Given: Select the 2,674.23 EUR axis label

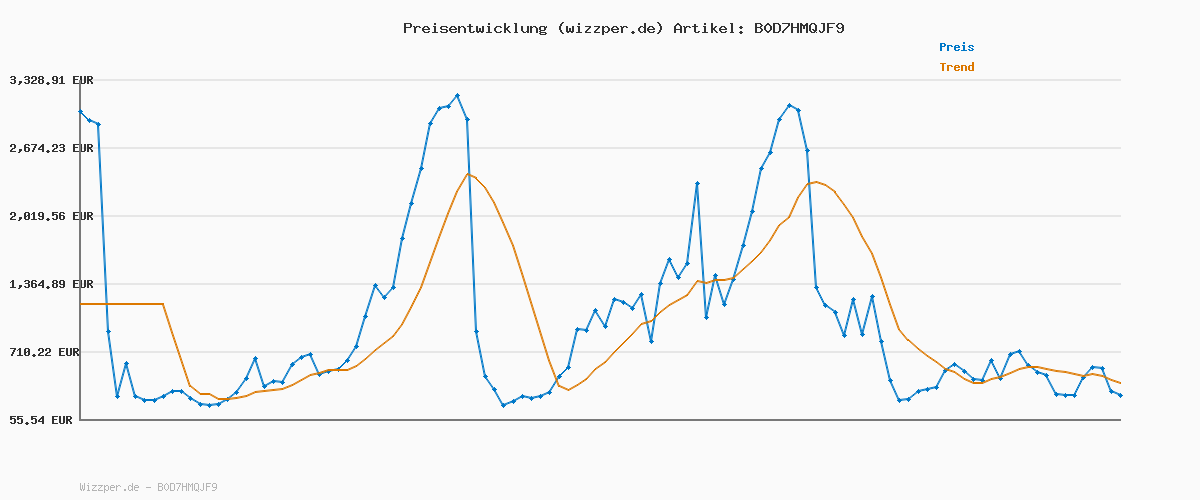Looking at the screenshot, I should click(x=51, y=148).
